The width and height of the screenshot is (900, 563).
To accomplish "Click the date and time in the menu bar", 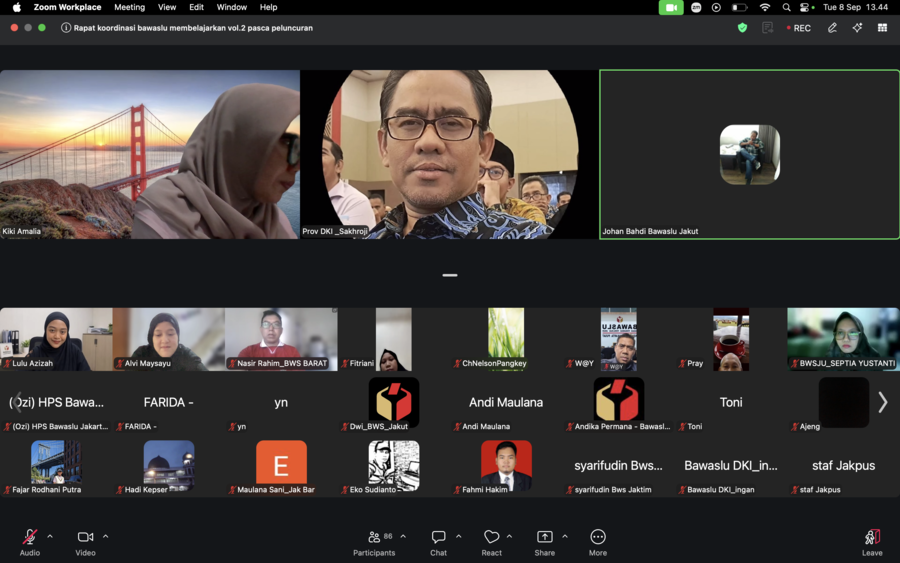I will click(x=855, y=7).
